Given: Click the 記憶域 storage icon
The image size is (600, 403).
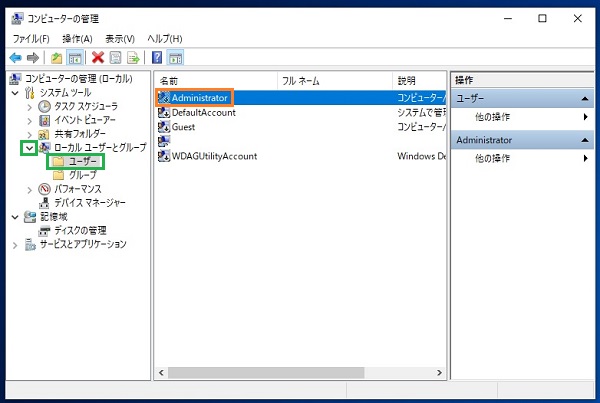Looking at the screenshot, I should pos(30,217).
